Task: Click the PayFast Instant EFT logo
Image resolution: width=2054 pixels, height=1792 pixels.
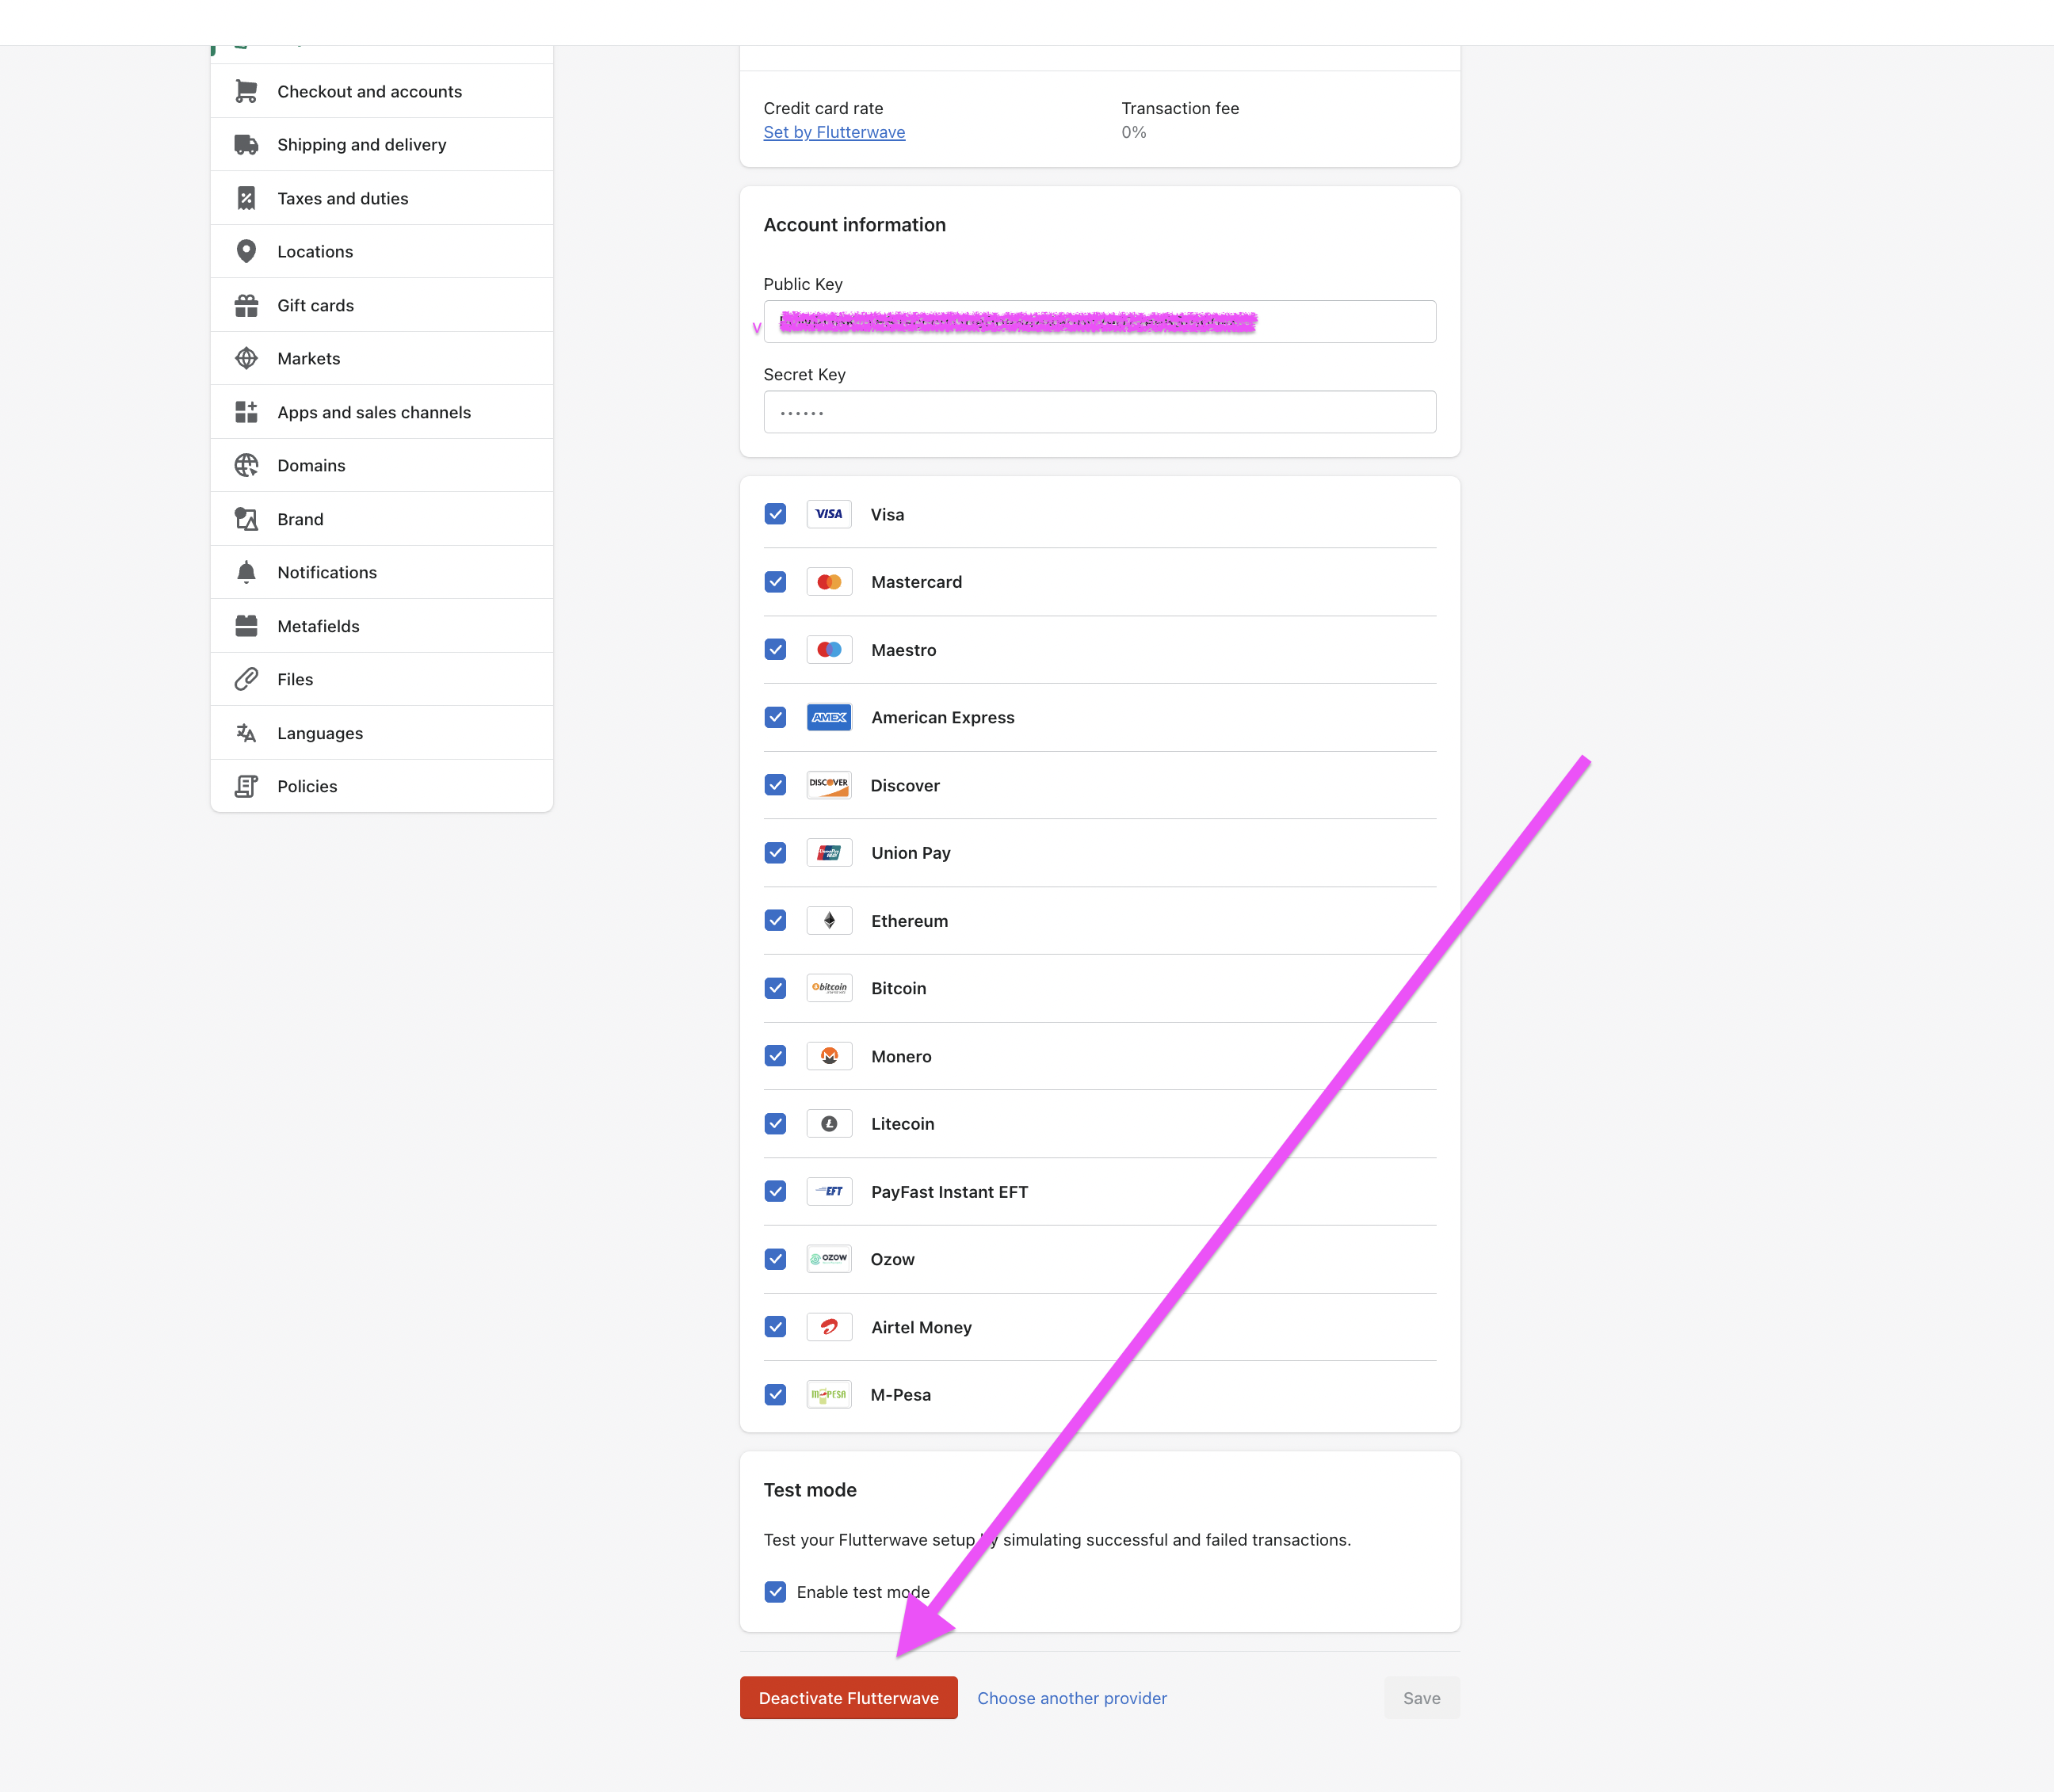Action: point(829,1192)
